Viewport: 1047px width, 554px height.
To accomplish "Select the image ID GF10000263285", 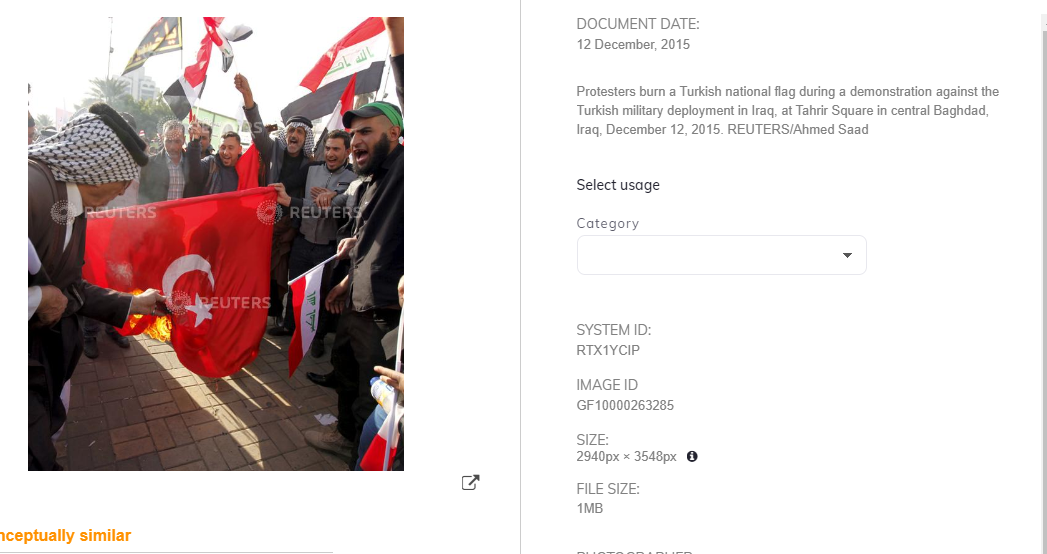I will point(625,405).
